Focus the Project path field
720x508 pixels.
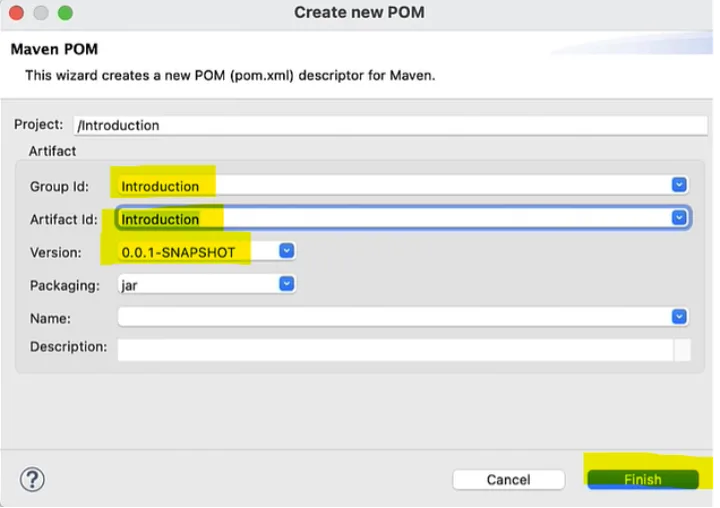[390, 125]
